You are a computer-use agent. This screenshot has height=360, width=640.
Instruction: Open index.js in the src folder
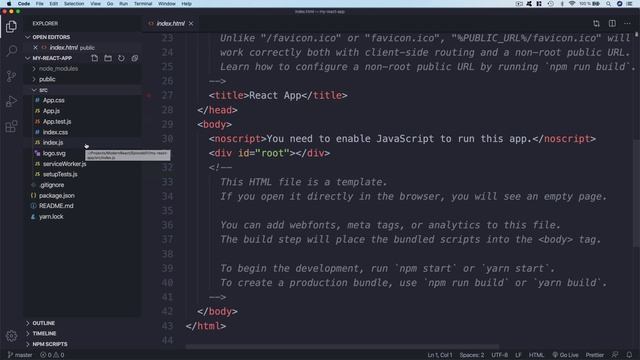click(x=53, y=142)
